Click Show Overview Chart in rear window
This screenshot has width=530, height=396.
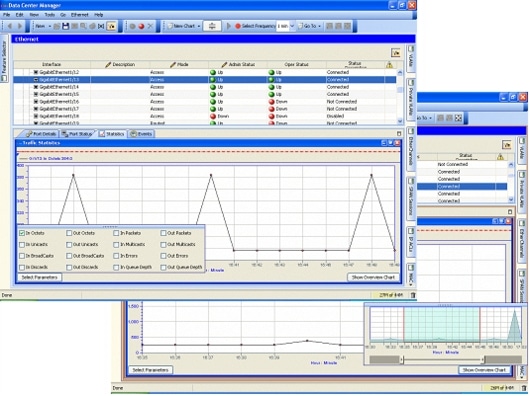[484, 370]
